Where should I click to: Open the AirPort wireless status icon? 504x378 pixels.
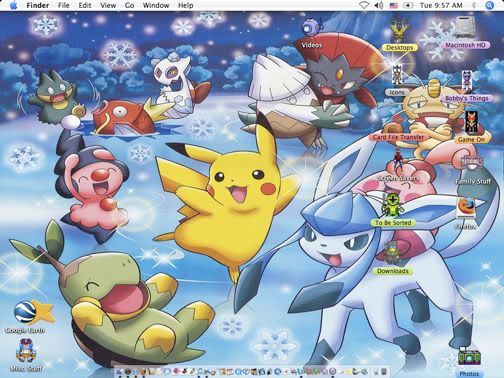point(364,5)
